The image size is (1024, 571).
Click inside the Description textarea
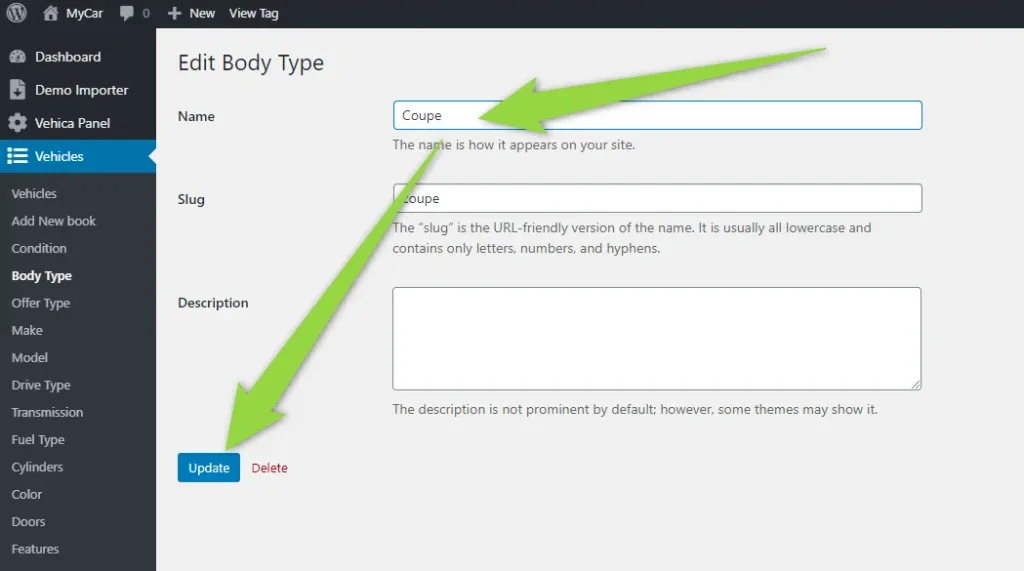click(657, 338)
